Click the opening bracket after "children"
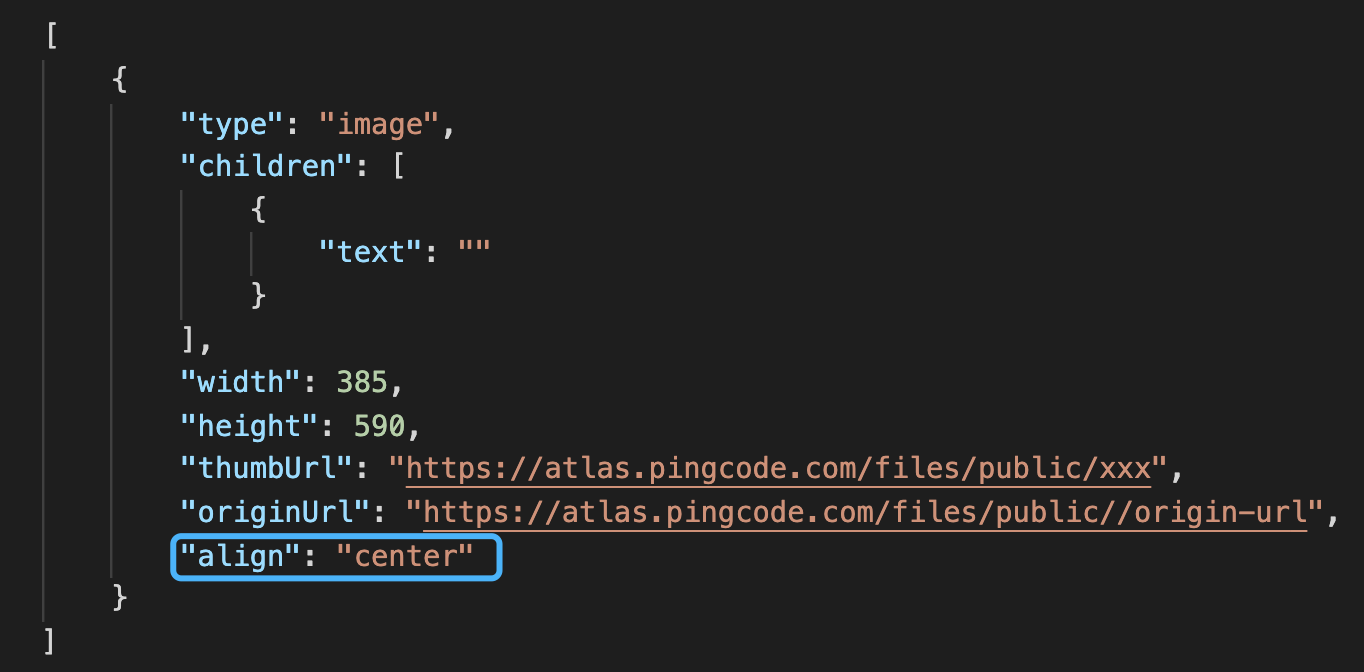 [397, 166]
